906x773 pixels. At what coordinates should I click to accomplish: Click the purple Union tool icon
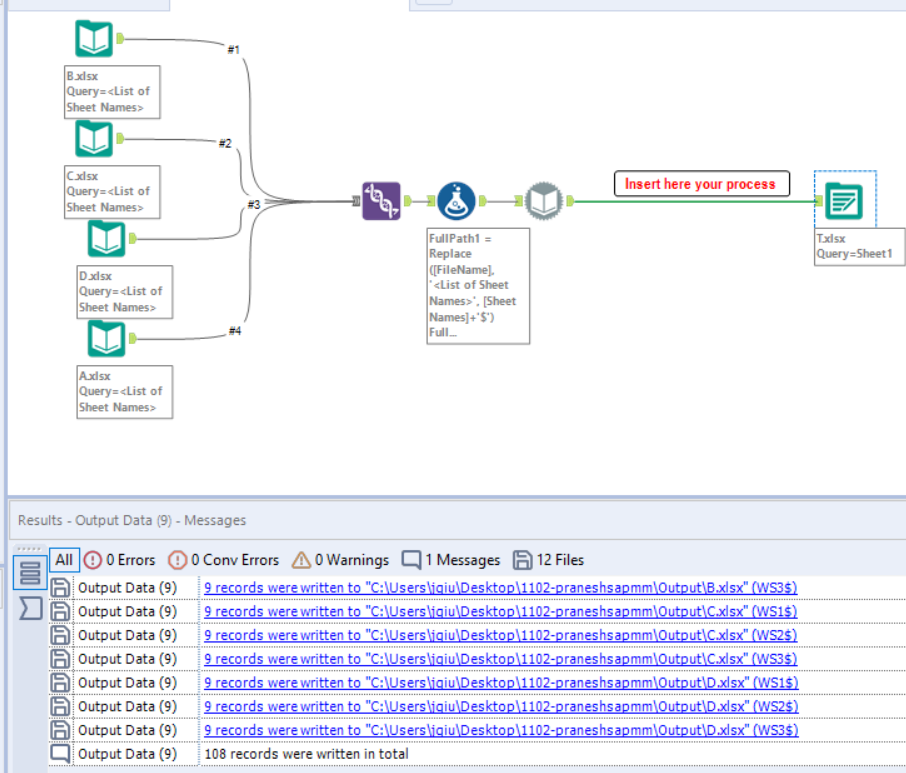click(x=381, y=201)
